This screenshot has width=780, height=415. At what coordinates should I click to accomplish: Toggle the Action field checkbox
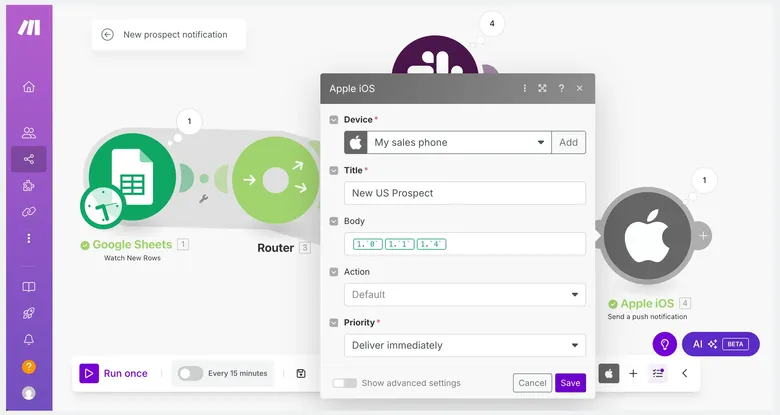[x=334, y=272]
